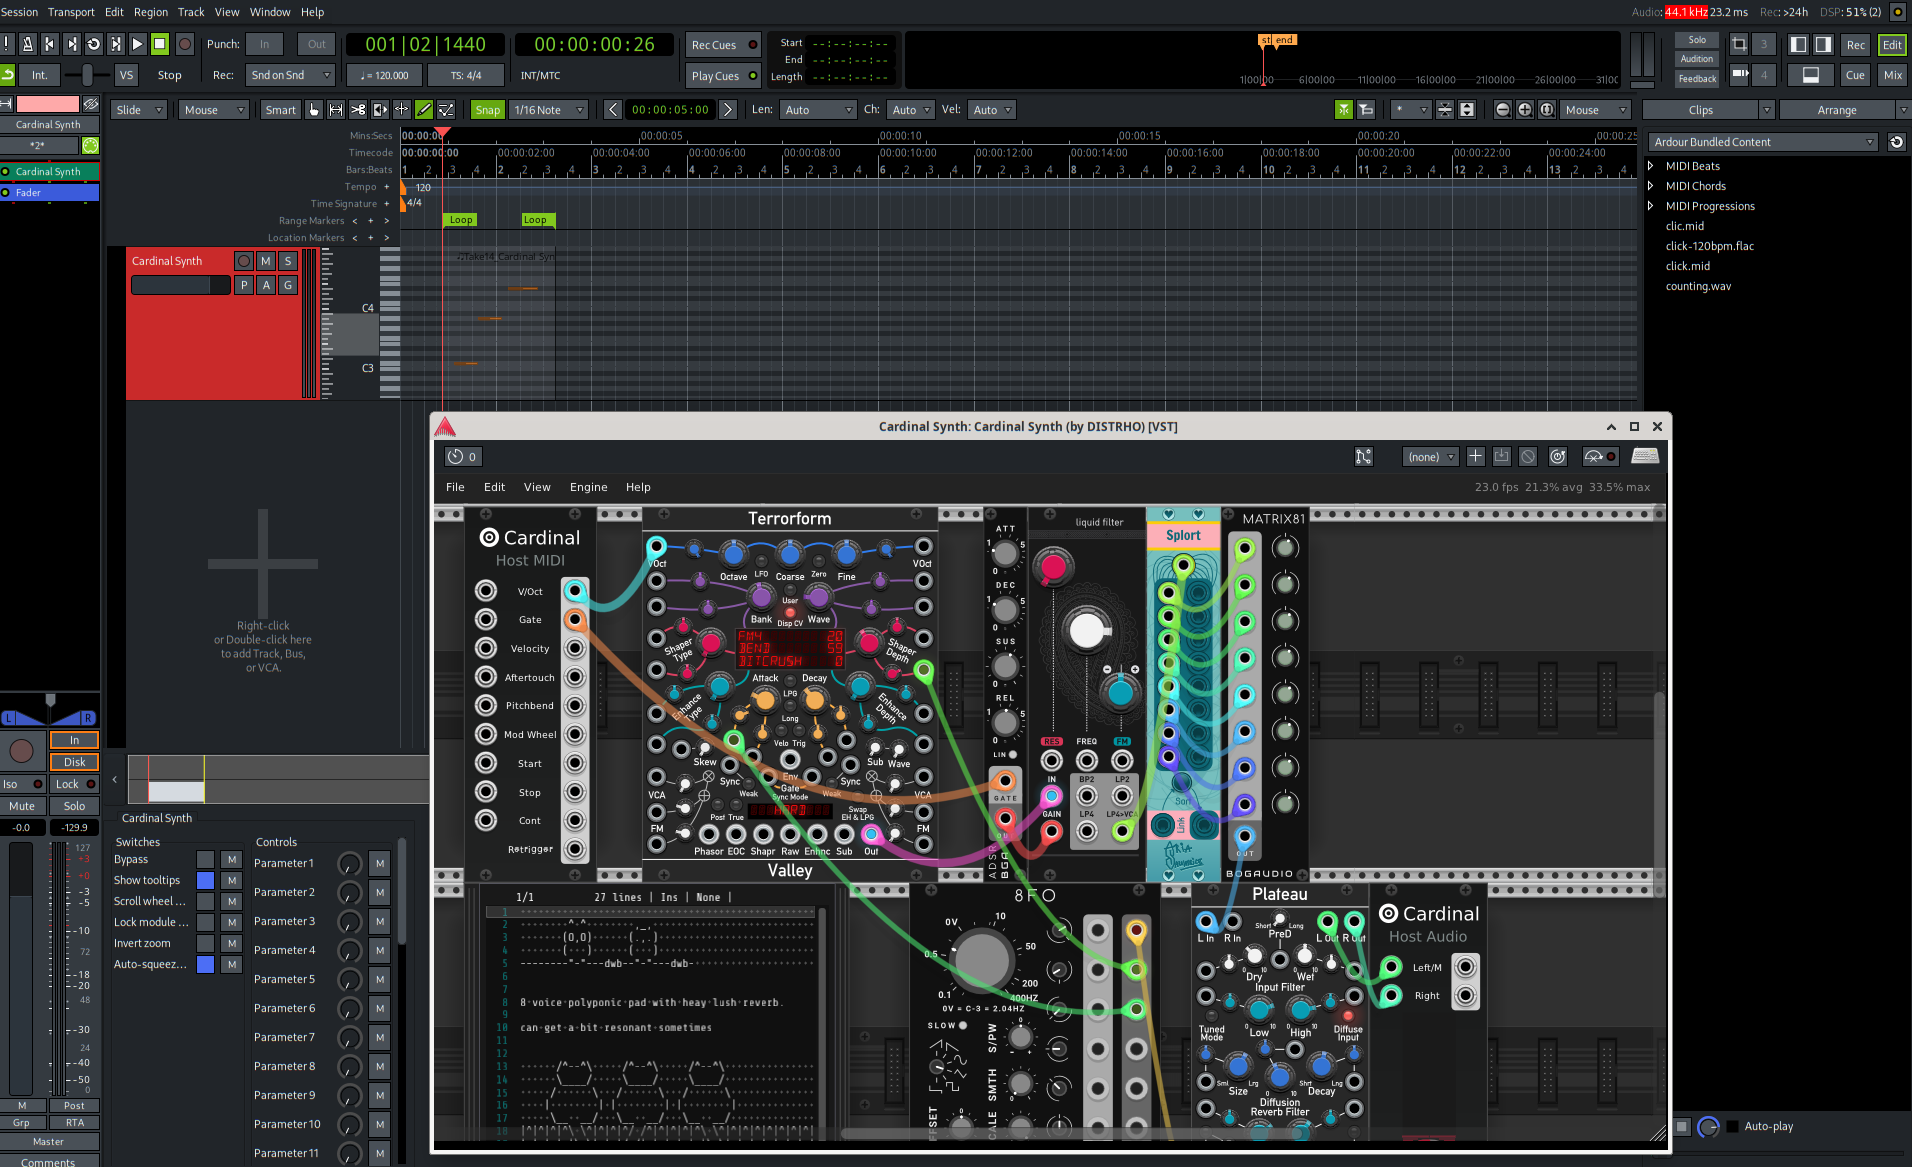1912x1167 pixels.
Task: Open the Region menu
Action: click(151, 12)
